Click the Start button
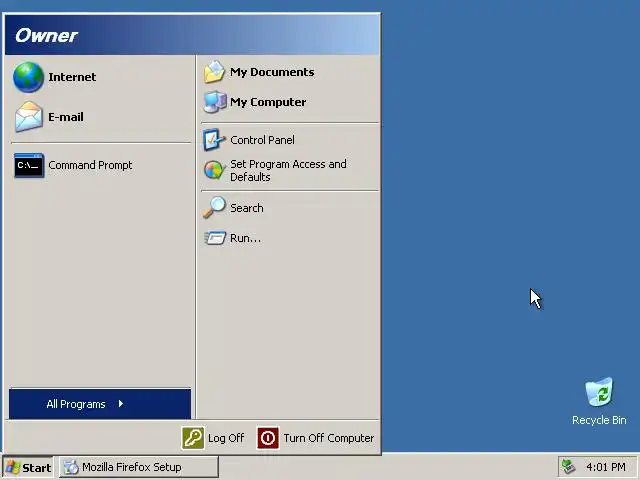The width and height of the screenshot is (640, 480). pyautogui.click(x=28, y=467)
